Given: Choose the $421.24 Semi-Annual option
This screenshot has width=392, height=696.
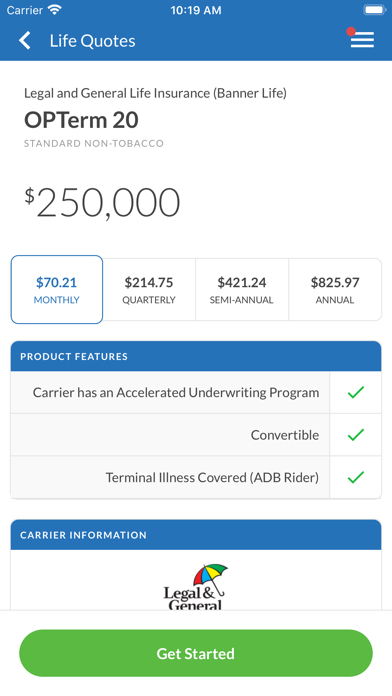Looking at the screenshot, I should pos(242,289).
